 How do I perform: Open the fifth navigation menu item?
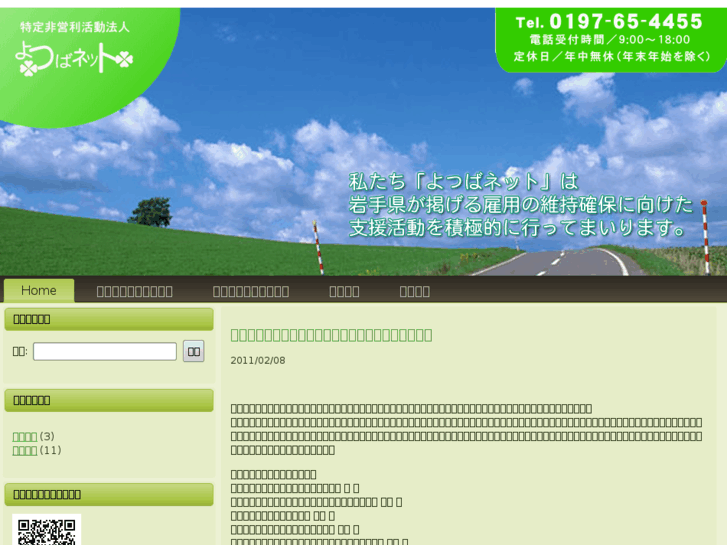415,291
